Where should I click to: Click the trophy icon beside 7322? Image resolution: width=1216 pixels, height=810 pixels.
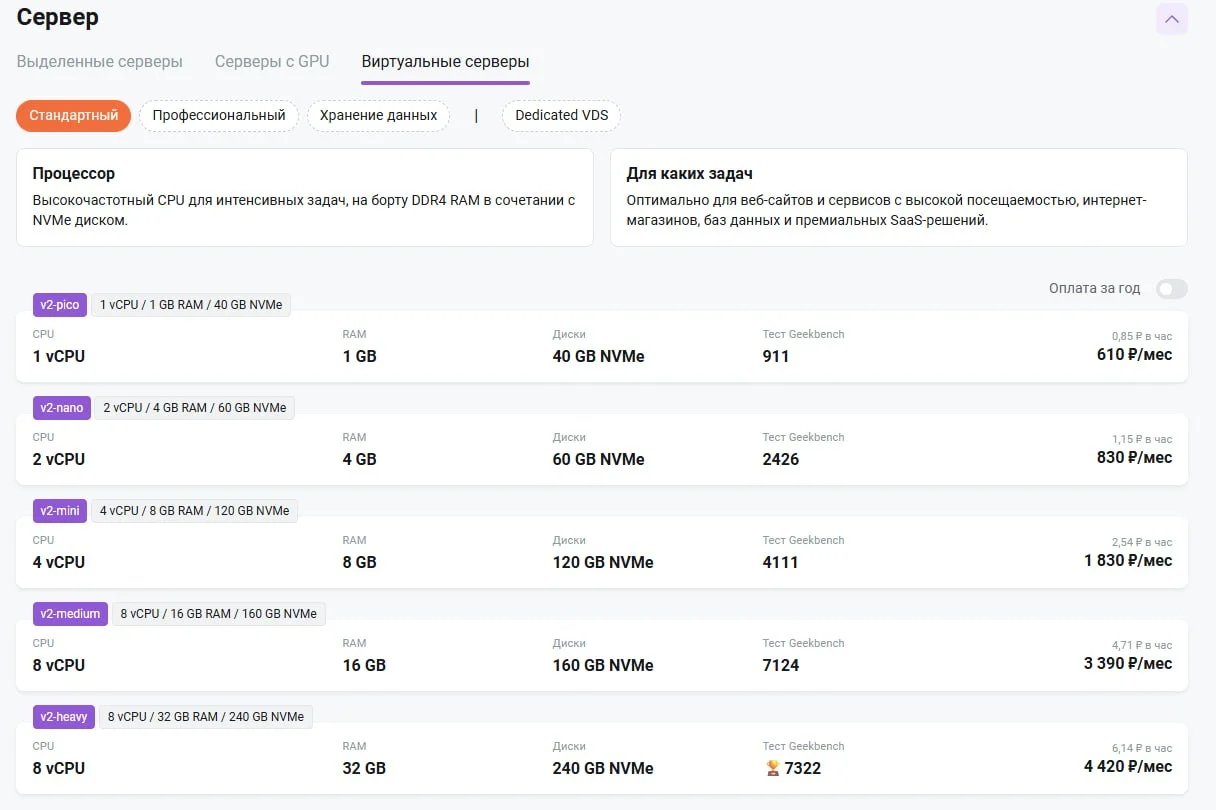pyautogui.click(x=772, y=769)
